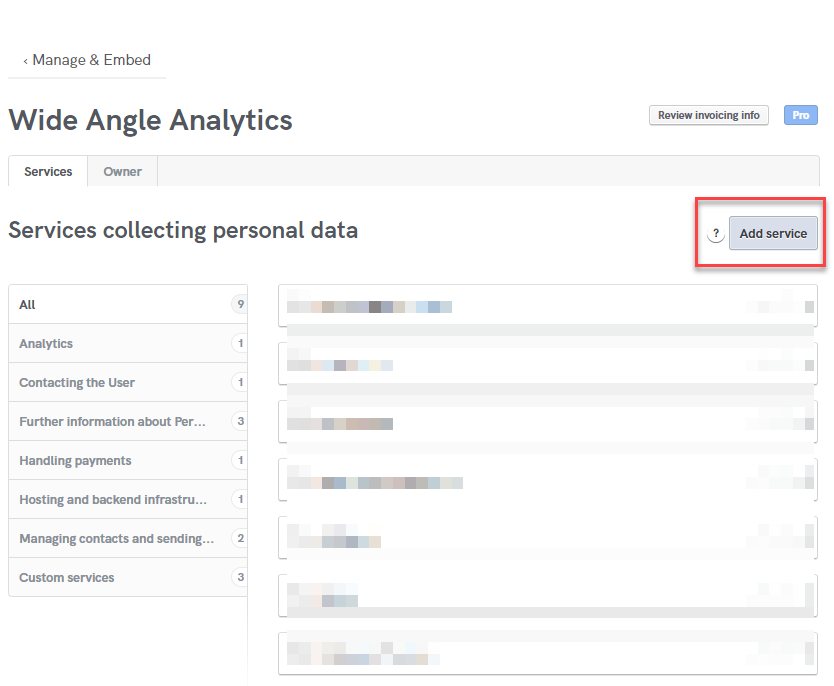834x686 pixels.
Task: Switch to the Owner tab
Action: click(122, 172)
